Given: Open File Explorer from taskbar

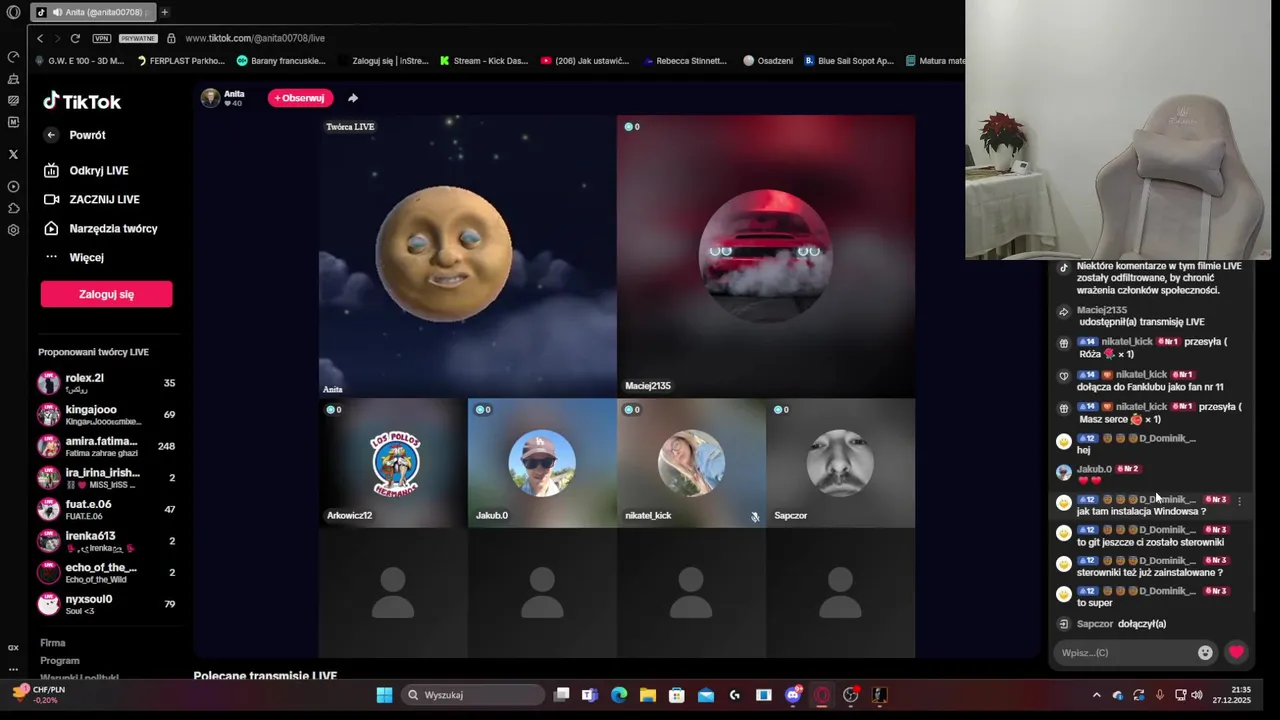Looking at the screenshot, I should [x=648, y=695].
